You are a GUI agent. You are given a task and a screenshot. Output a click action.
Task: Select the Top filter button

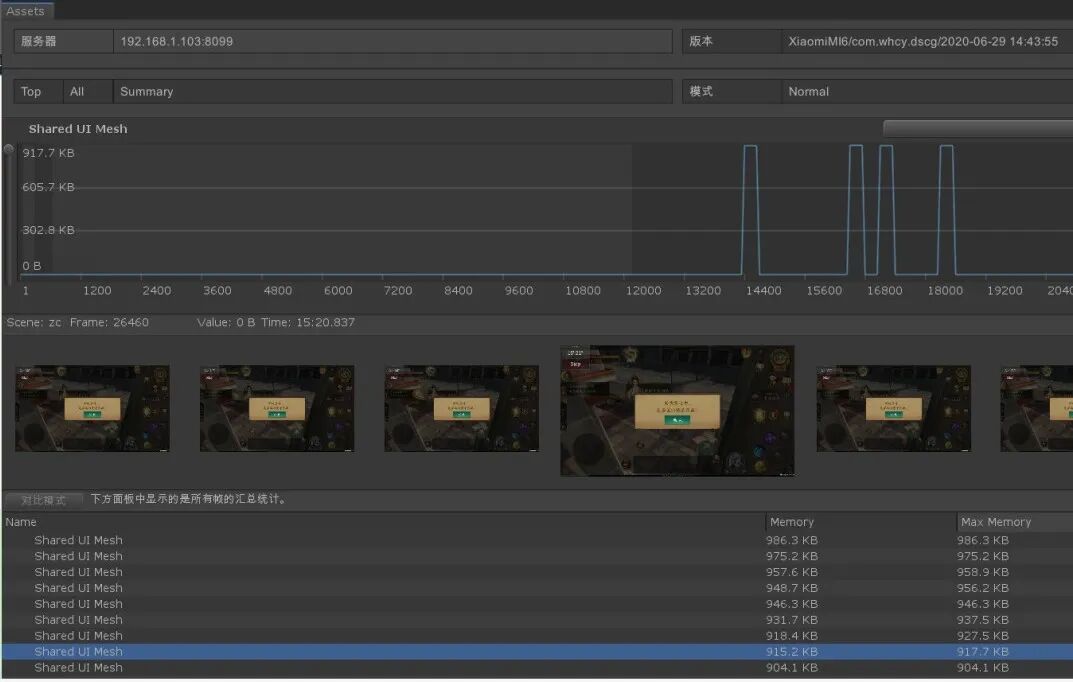[x=38, y=91]
